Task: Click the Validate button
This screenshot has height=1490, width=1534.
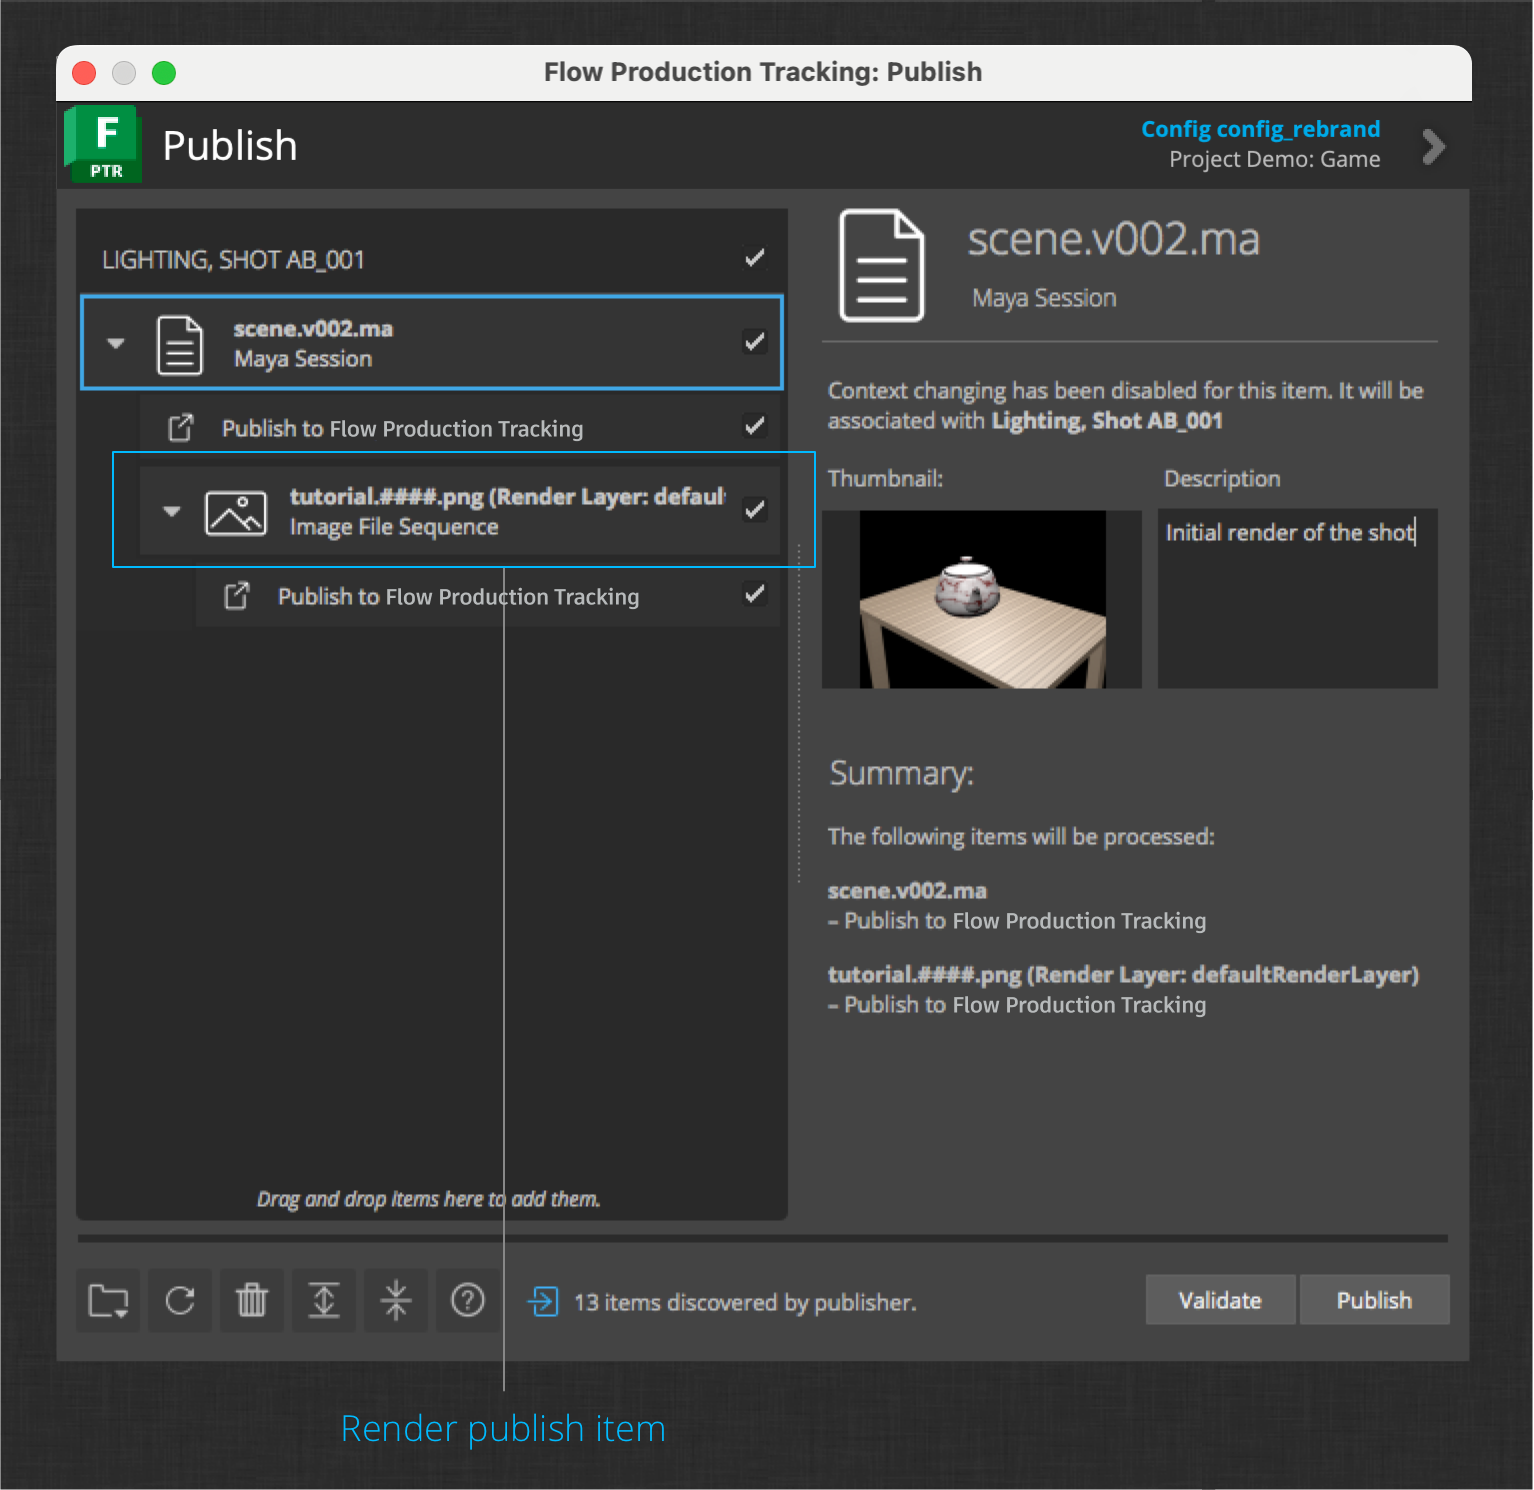Action: (1220, 1300)
